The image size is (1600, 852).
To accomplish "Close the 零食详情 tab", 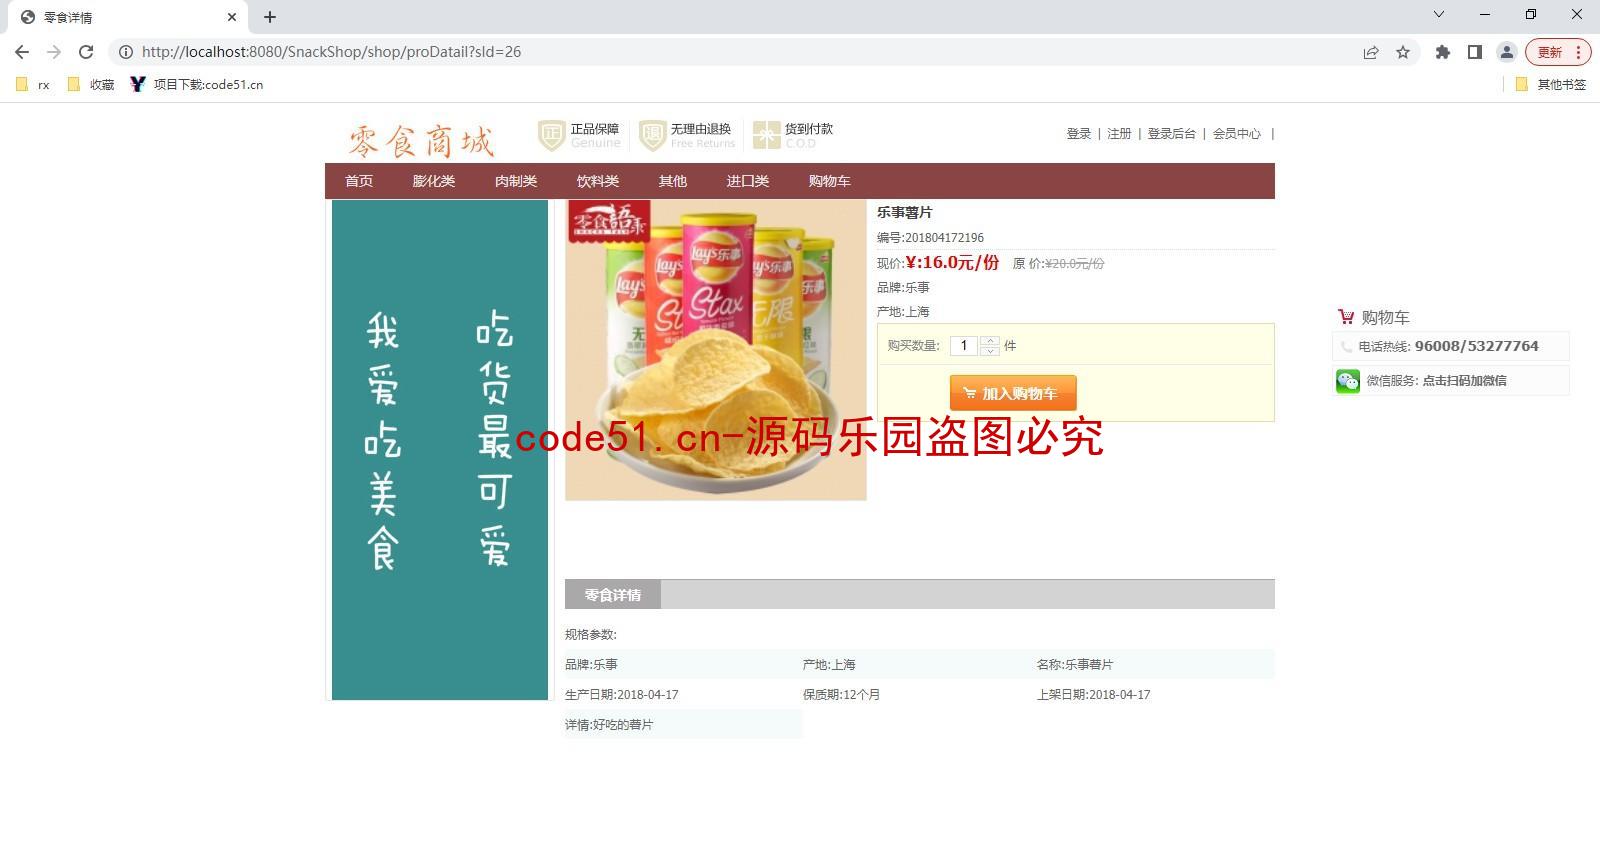I will point(232,17).
